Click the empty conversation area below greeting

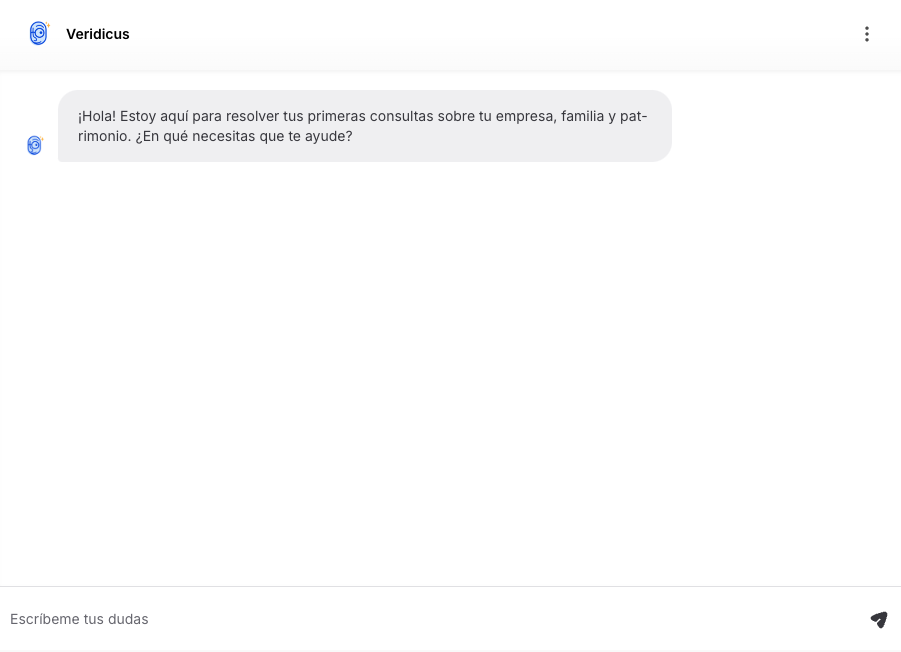[x=450, y=373]
